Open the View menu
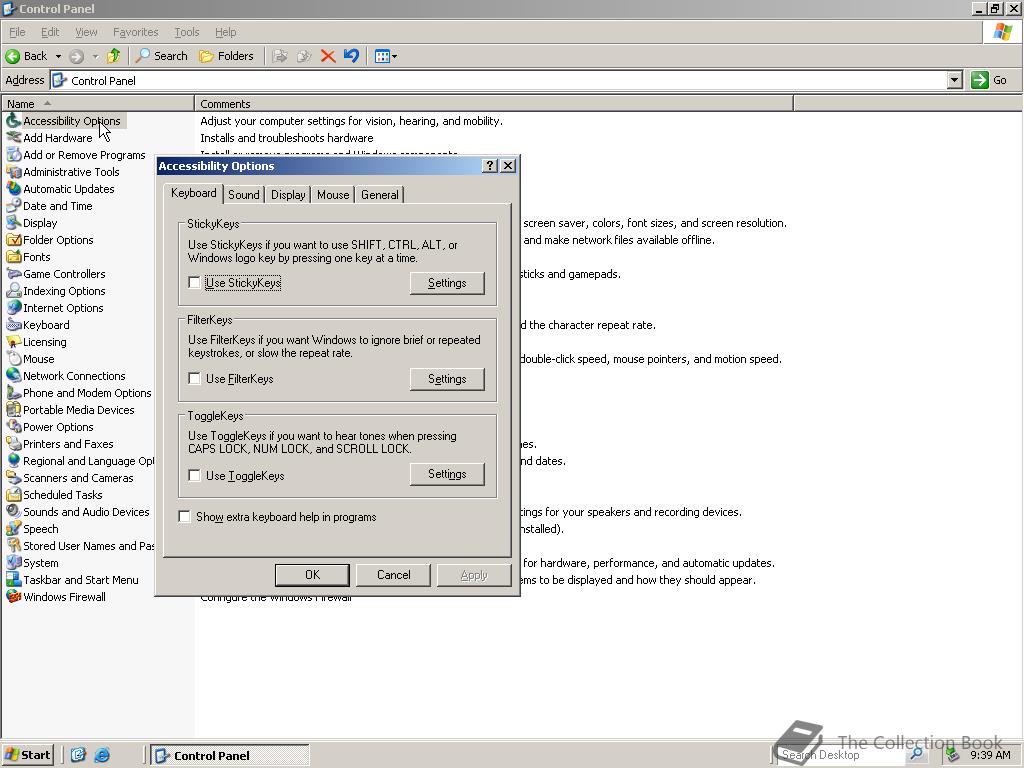Image resolution: width=1024 pixels, height=768 pixels. click(86, 32)
